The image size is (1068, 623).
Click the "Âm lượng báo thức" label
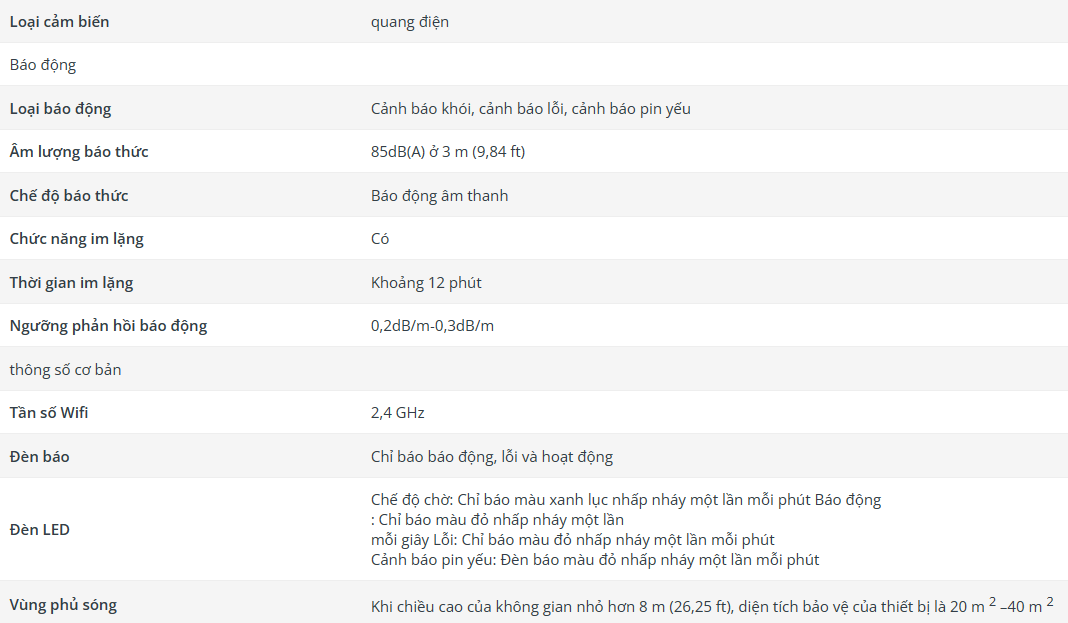(79, 152)
